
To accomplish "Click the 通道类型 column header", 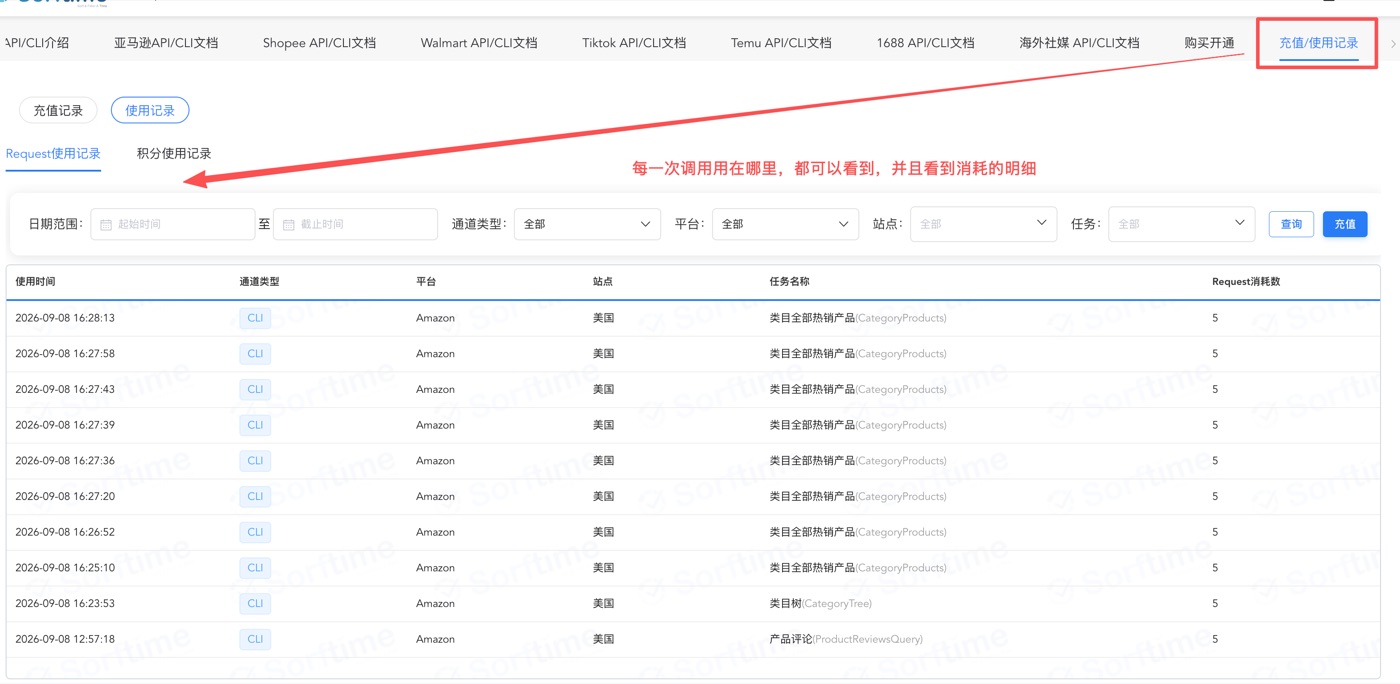I will tap(259, 282).
